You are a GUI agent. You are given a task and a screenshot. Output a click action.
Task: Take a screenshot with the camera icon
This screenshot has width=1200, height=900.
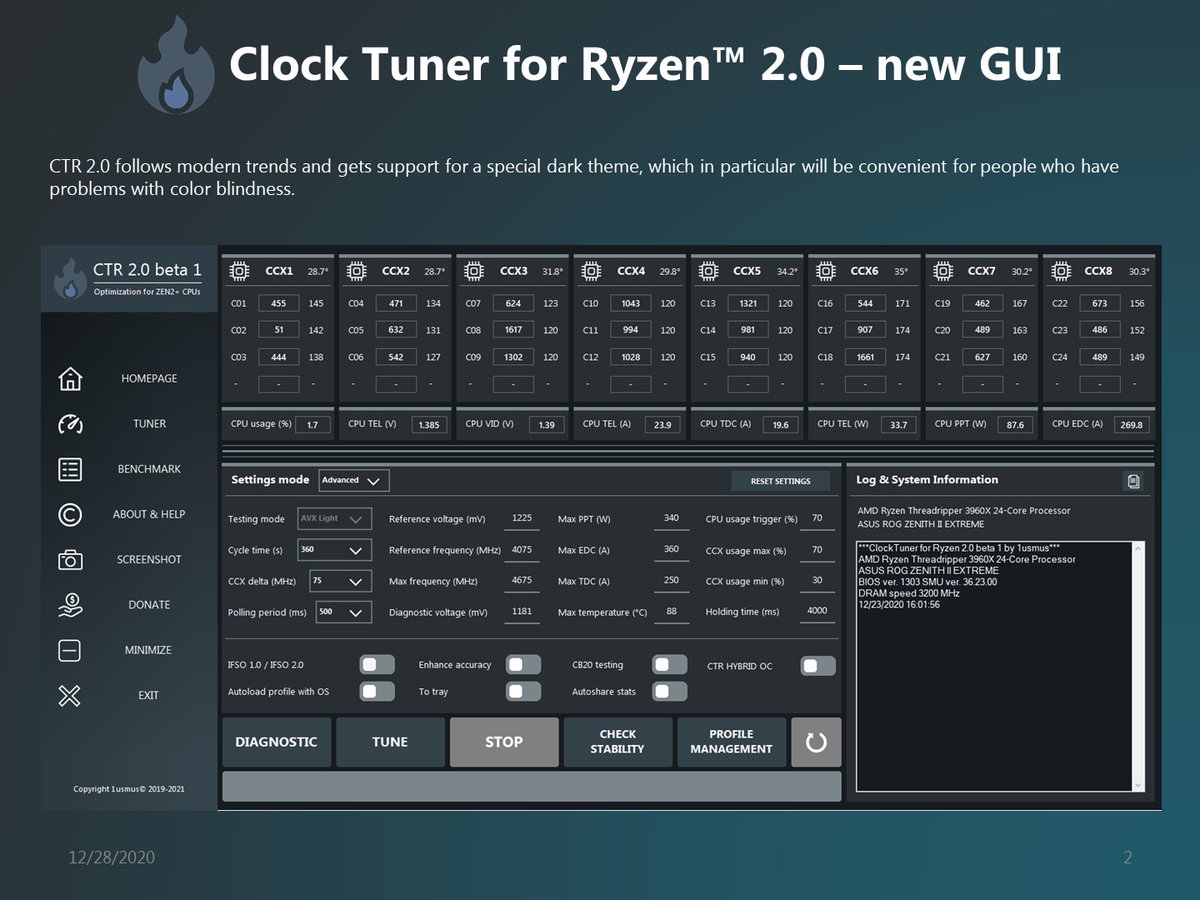[70, 560]
